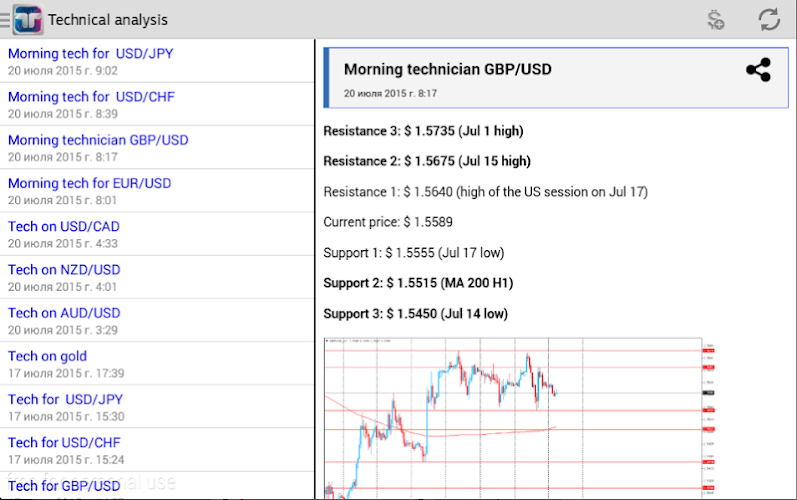Image resolution: width=797 pixels, height=500 pixels.
Task: Click the timestamp 17 июля 2015 г. 15:24
Action: click(x=66, y=459)
